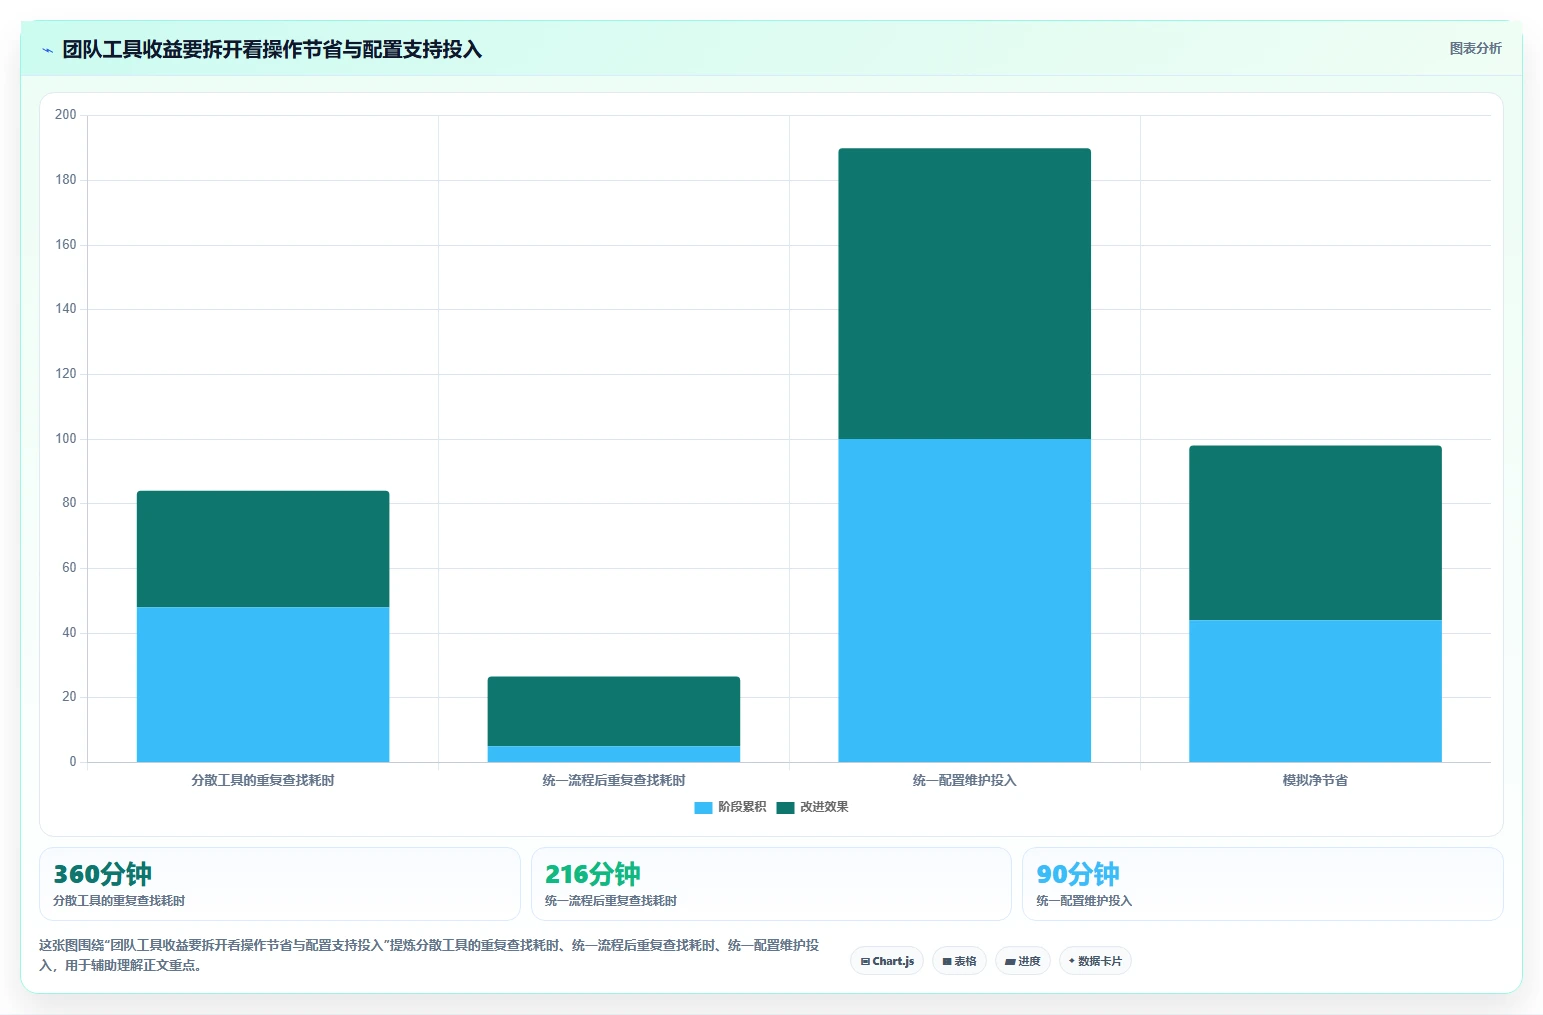Screen dimensions: 1543x1015
Task: Click the y-axis value 200
Action: coord(65,115)
